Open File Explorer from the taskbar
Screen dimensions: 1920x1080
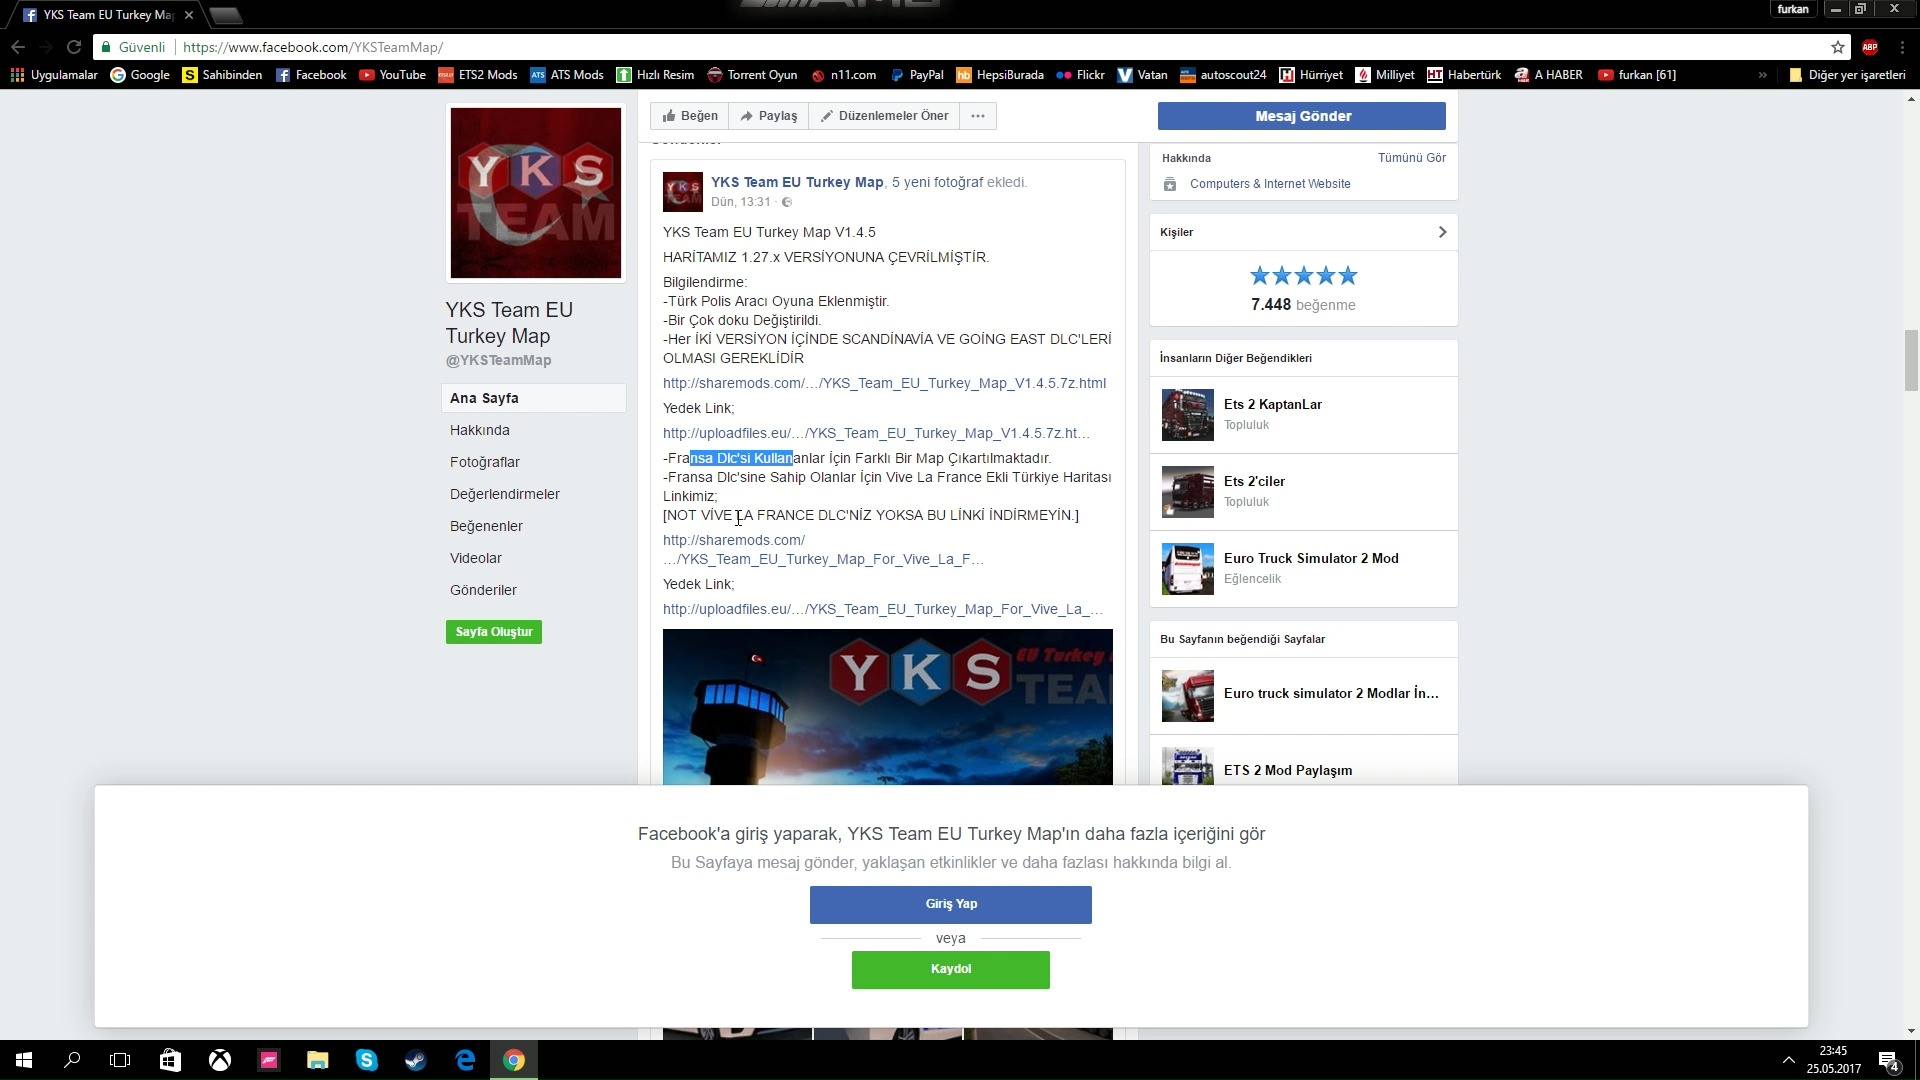click(317, 1060)
